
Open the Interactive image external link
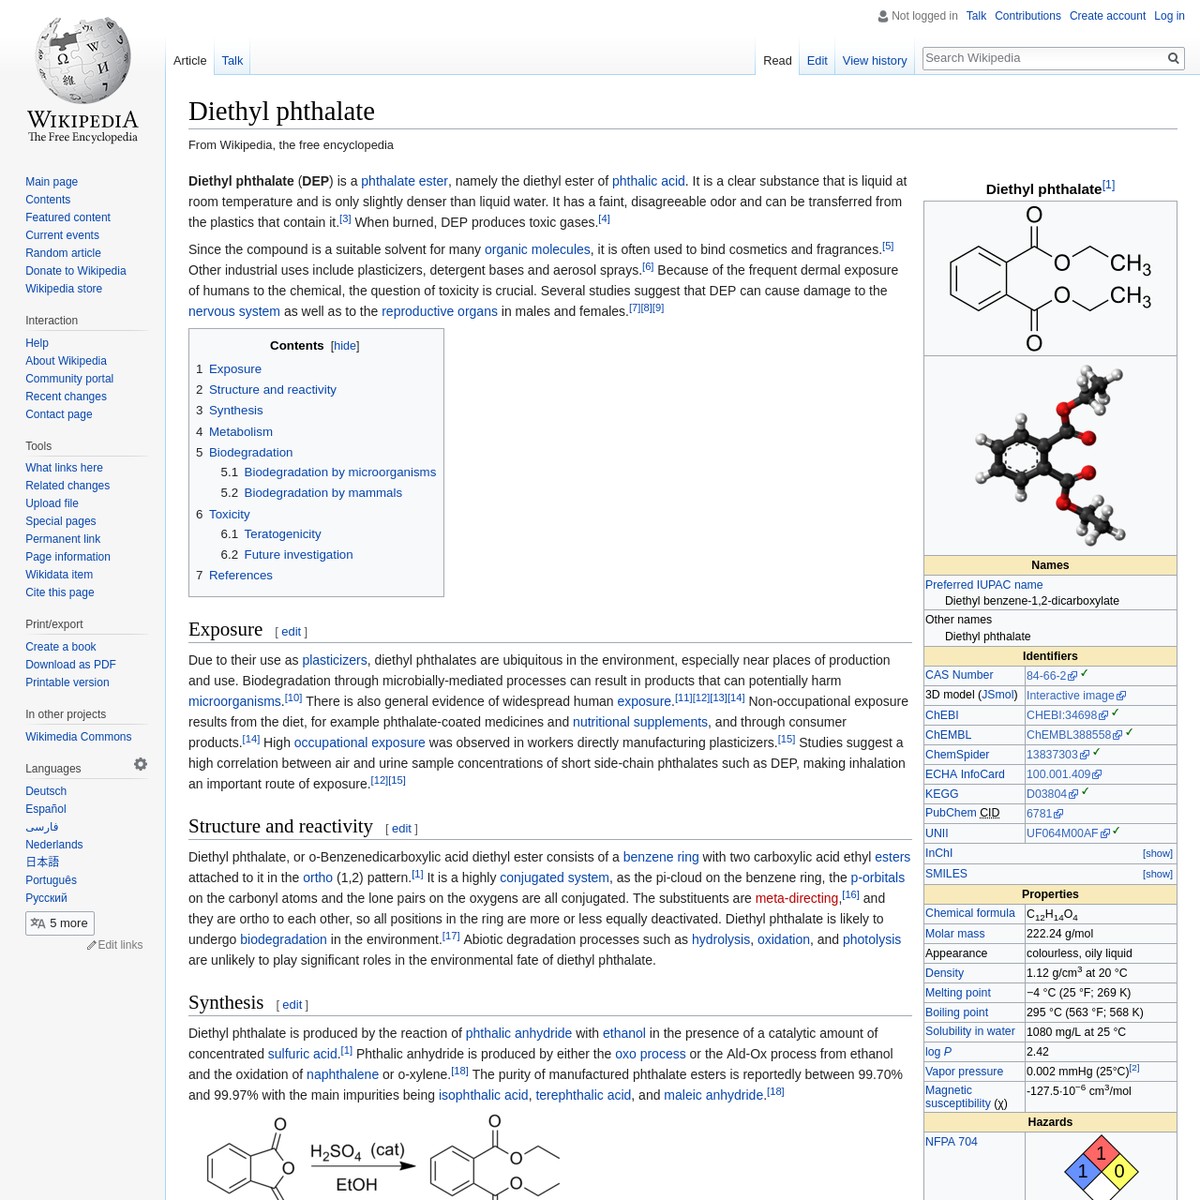click(1070, 696)
